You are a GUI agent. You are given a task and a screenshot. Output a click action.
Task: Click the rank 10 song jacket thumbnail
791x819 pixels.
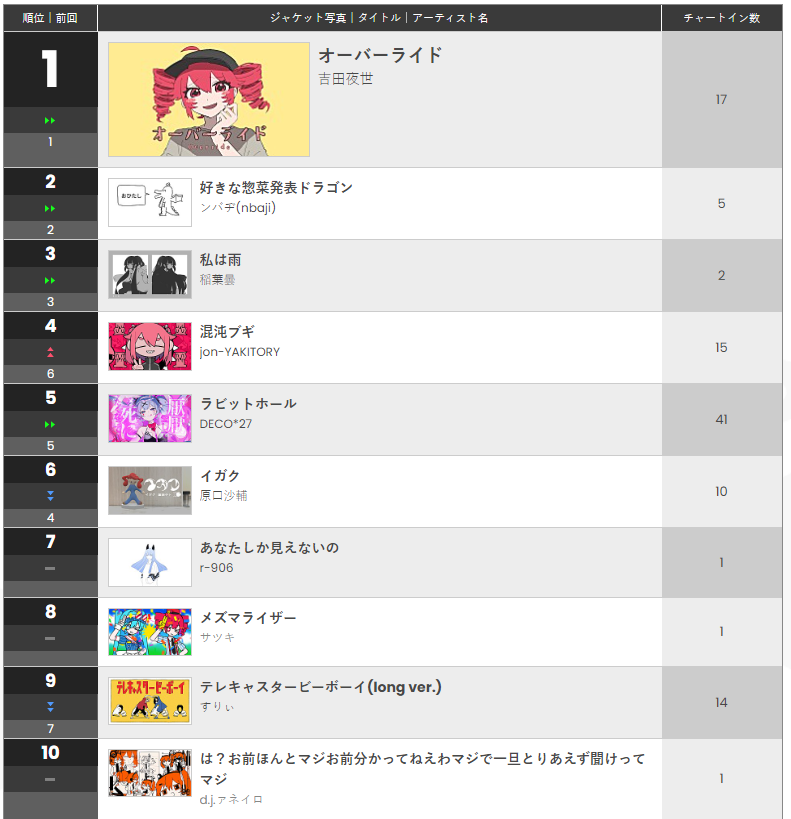point(150,773)
